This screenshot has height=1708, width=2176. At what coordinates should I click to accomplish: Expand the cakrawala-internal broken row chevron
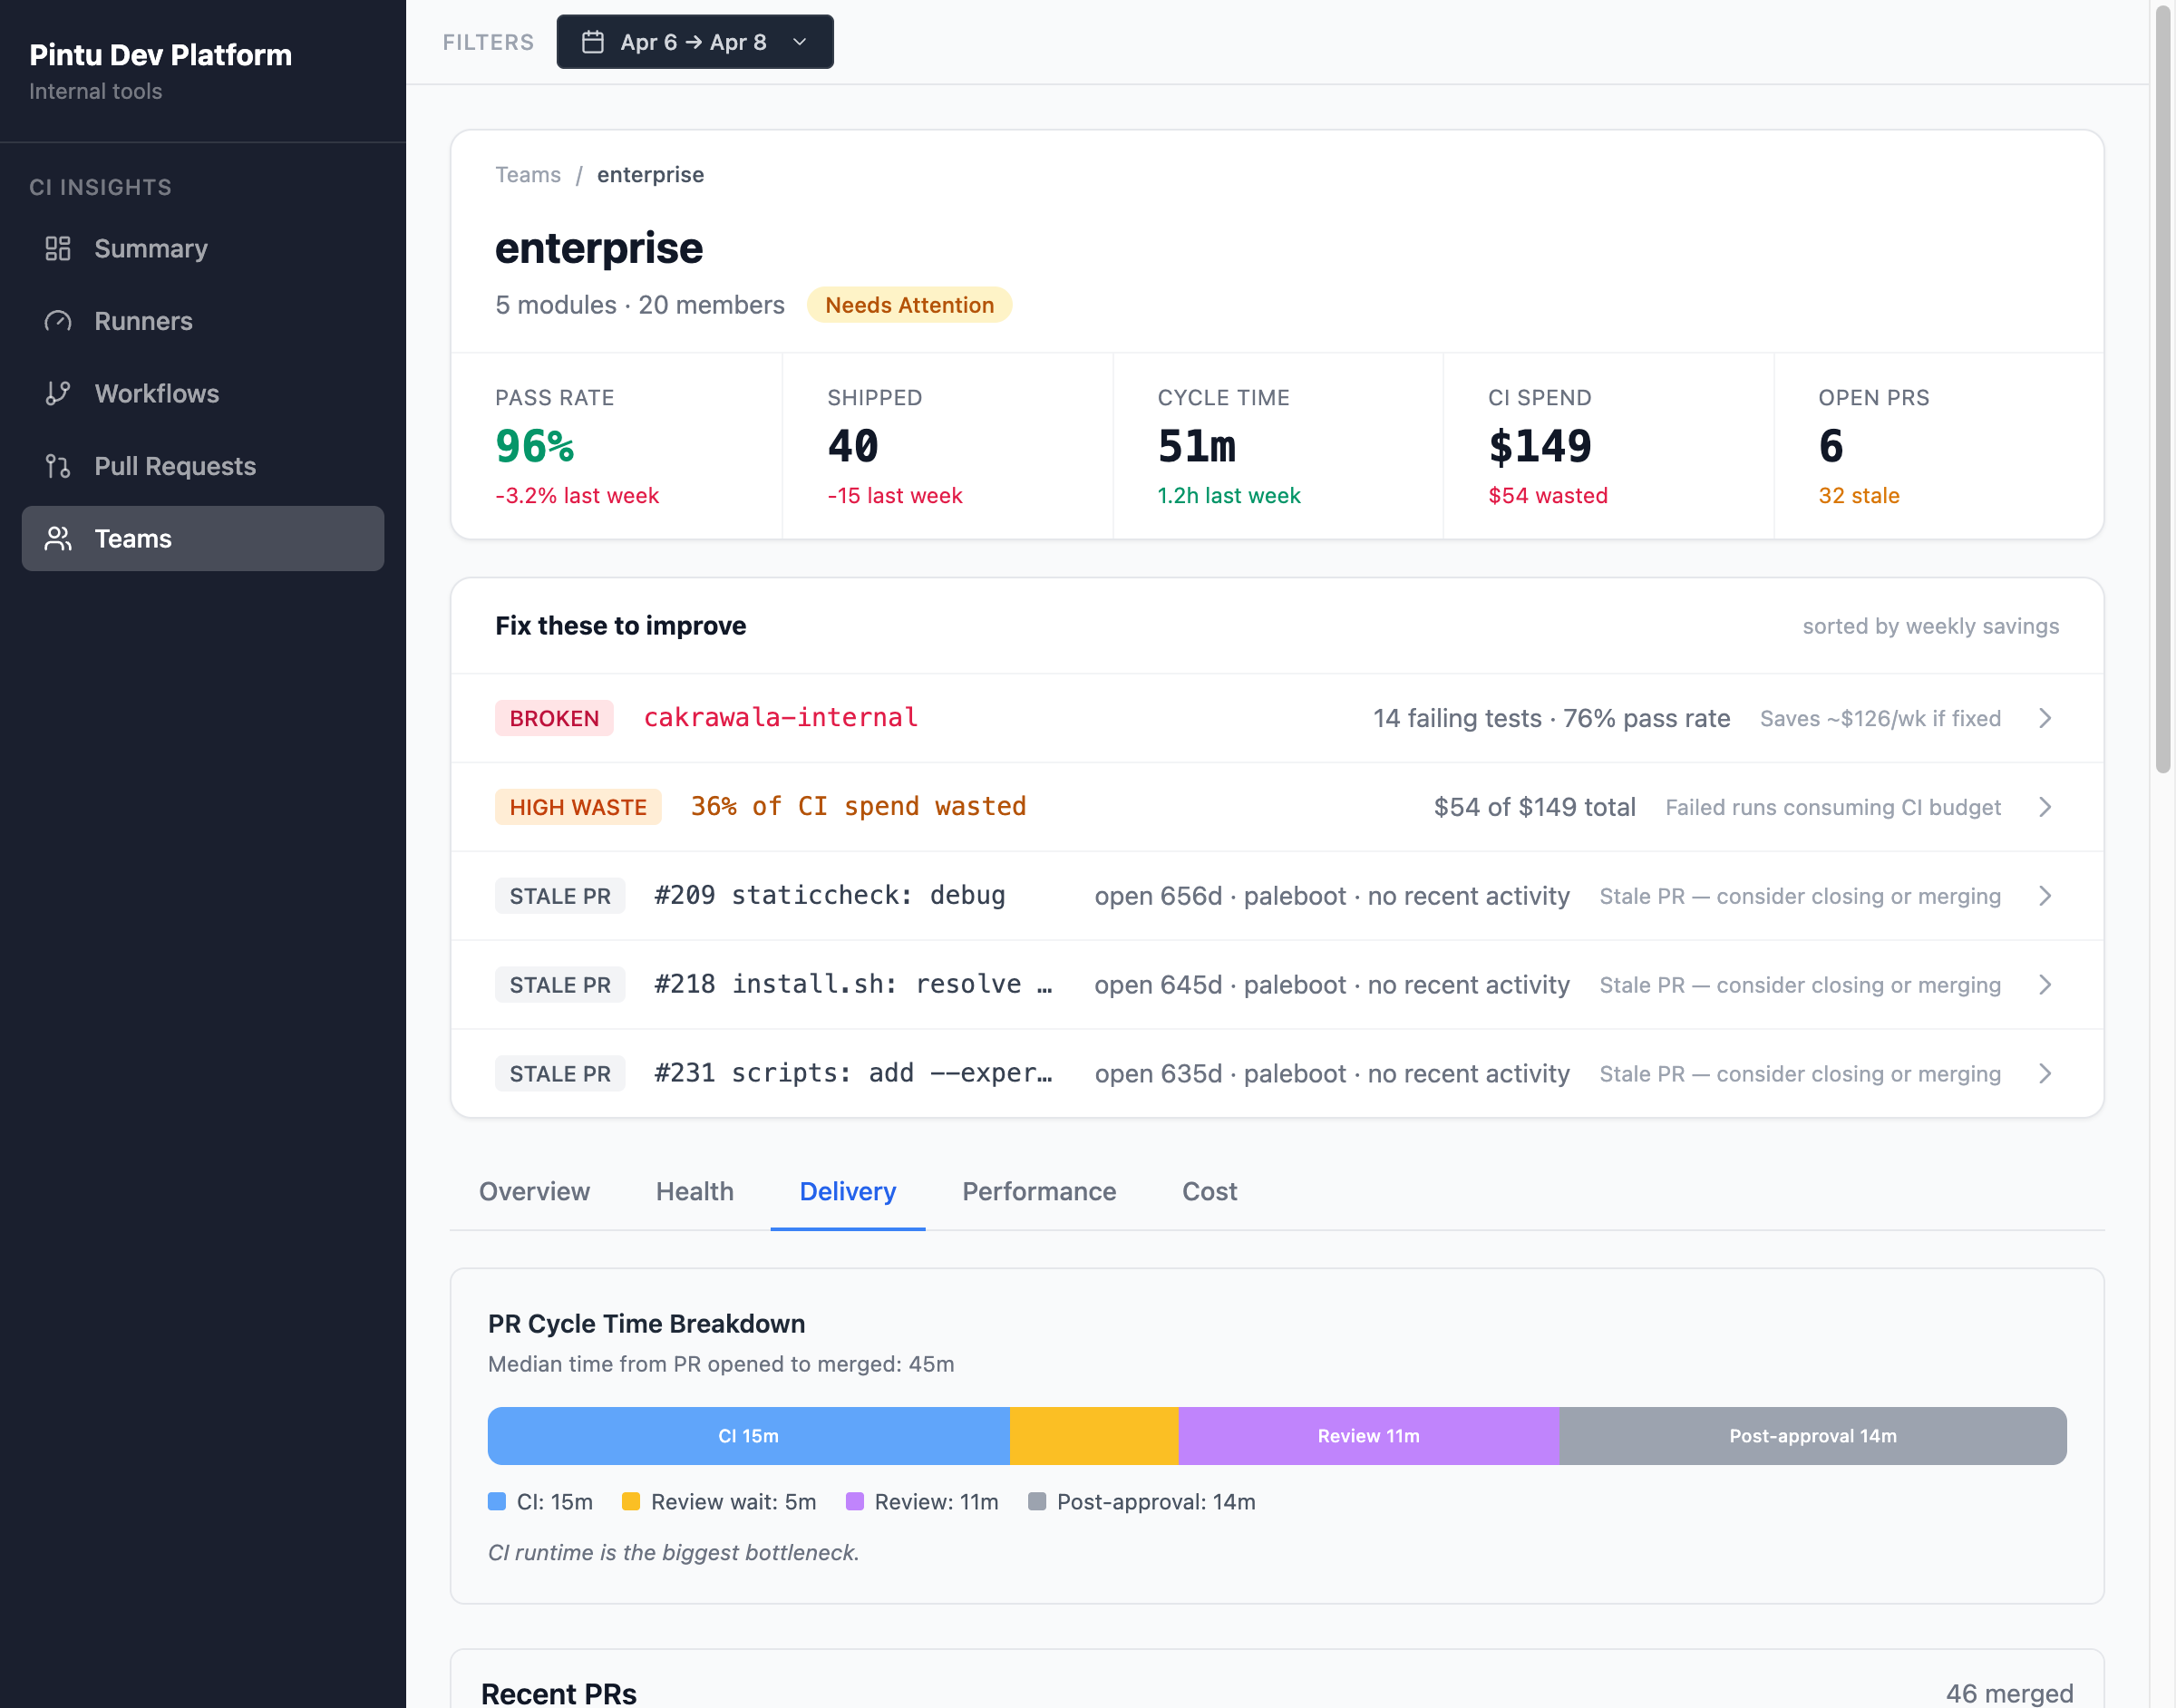tap(2044, 718)
